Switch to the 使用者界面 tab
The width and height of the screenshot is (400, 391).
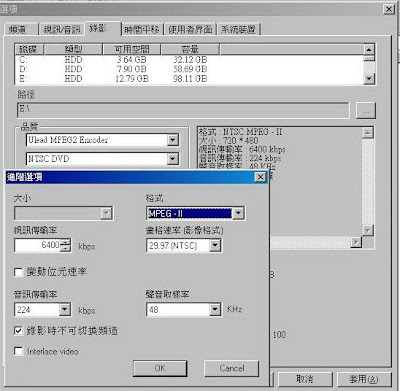tap(190, 30)
